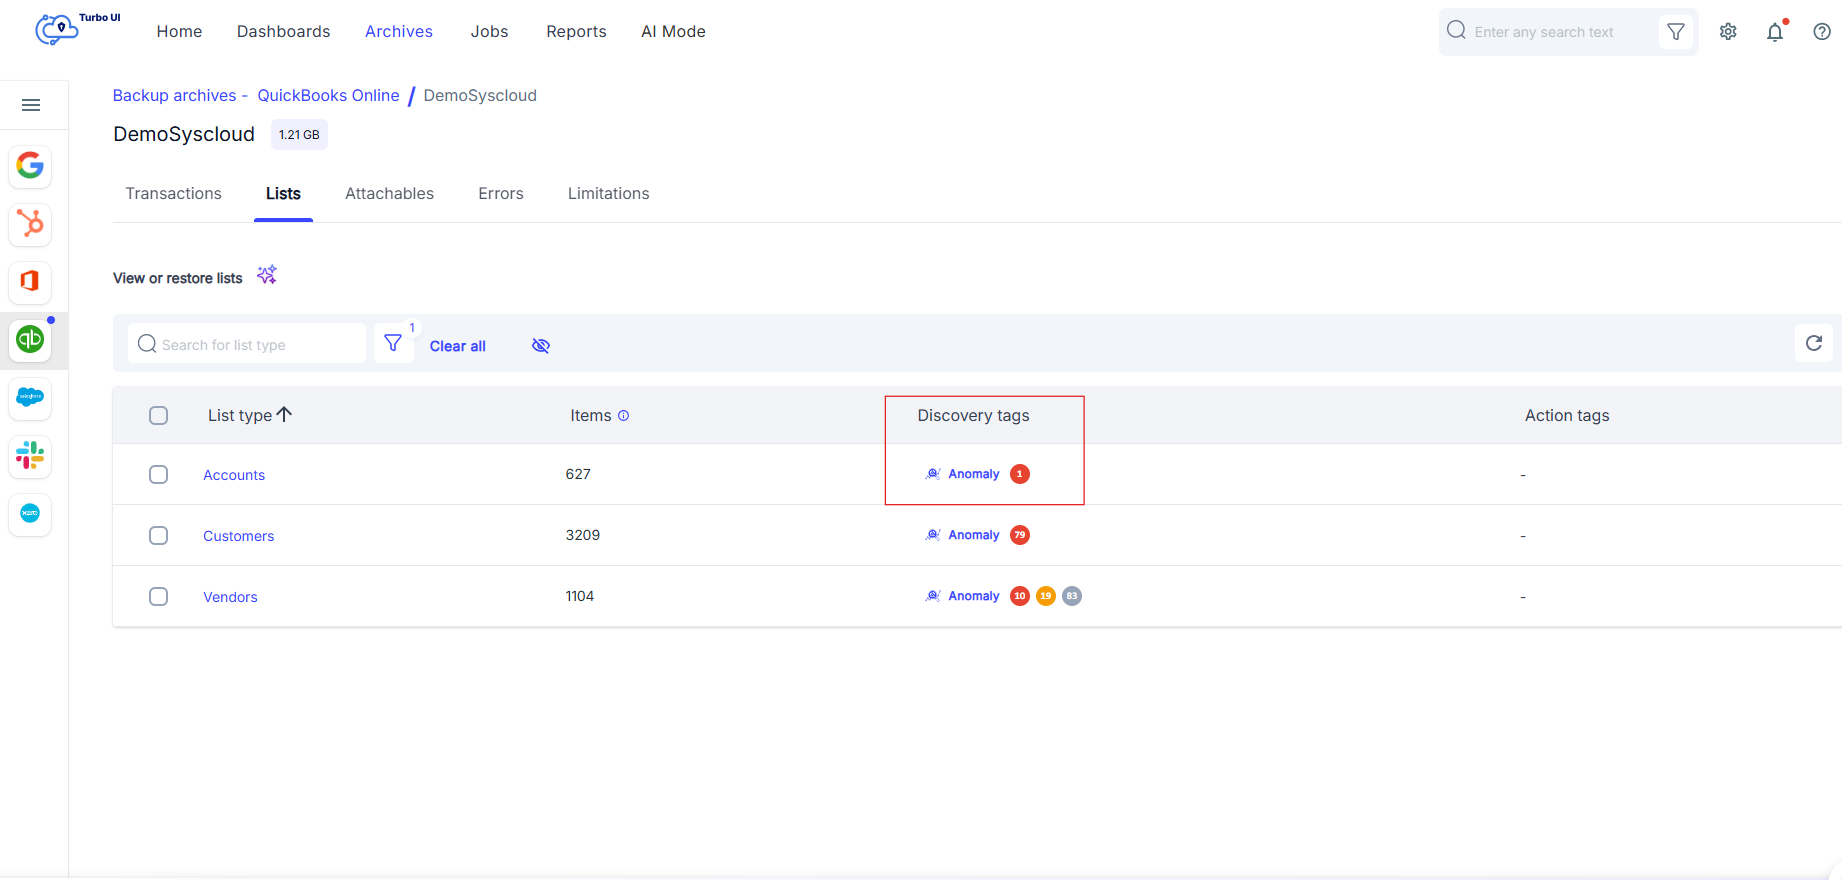Click the red 10 badge in Vendors row
Screen dimensions: 1842x880
tap(1020, 596)
